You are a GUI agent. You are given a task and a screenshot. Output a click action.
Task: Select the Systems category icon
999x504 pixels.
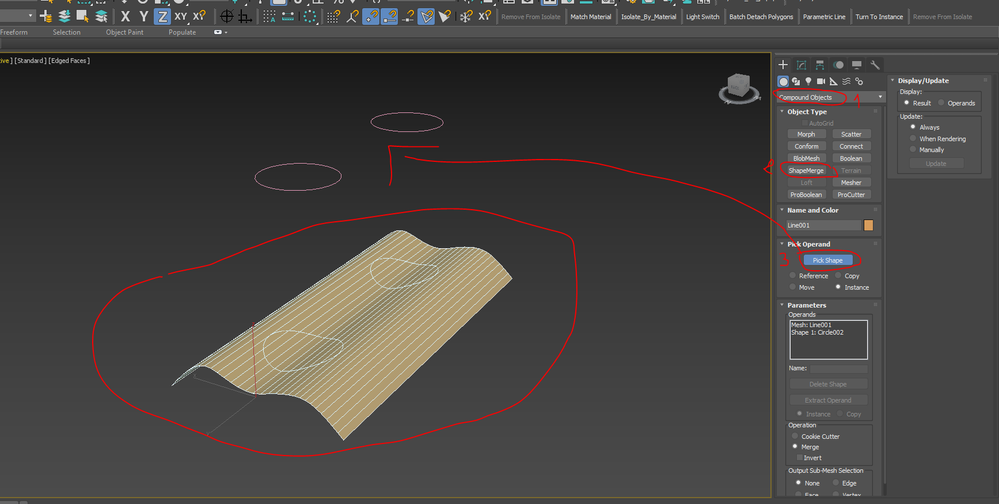tap(859, 82)
